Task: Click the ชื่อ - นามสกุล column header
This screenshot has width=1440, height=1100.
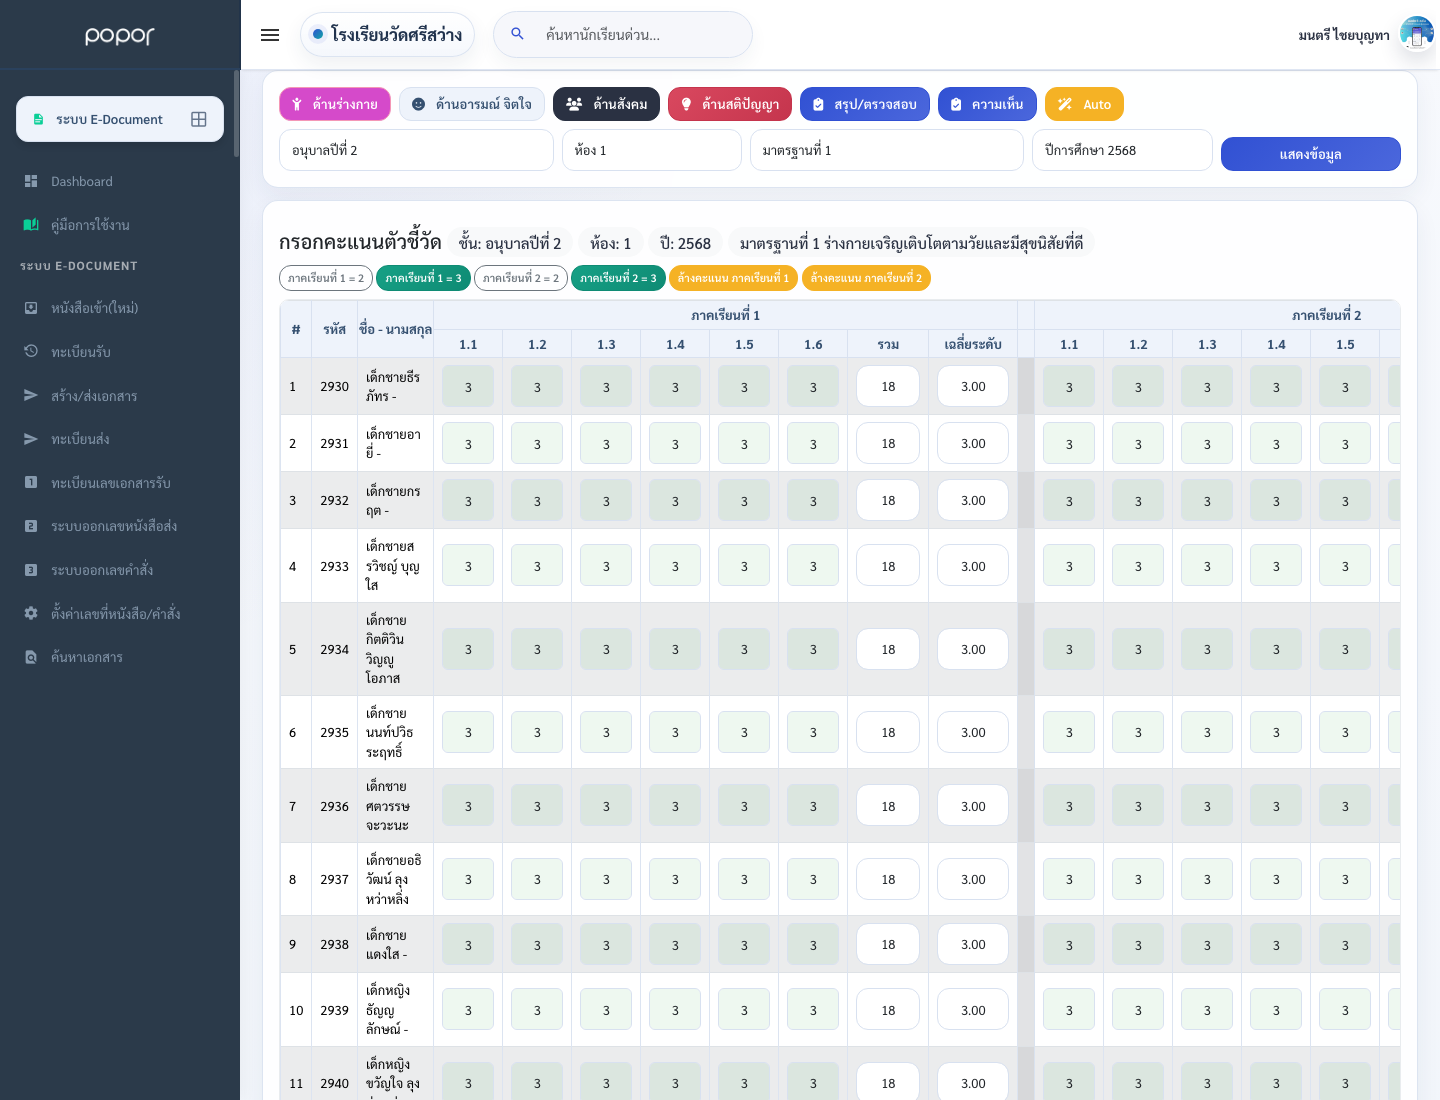Action: (x=395, y=329)
